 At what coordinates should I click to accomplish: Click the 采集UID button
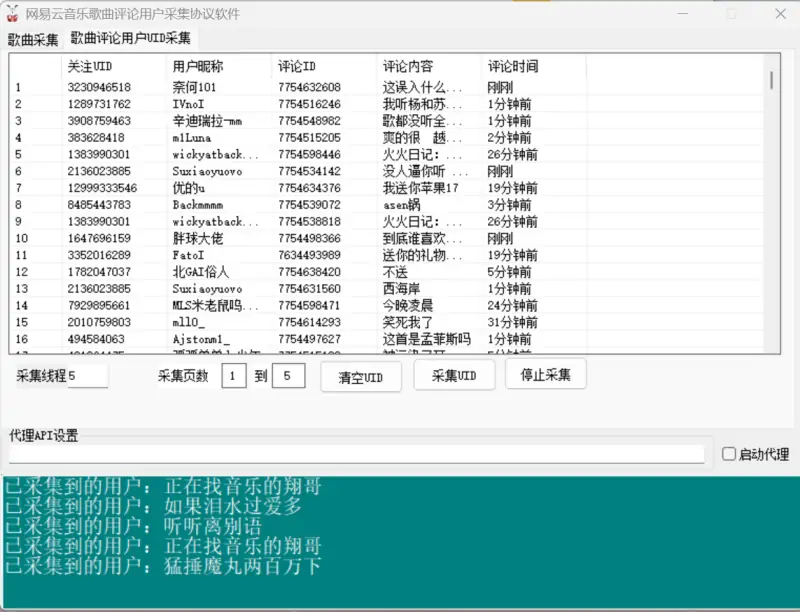[x=453, y=375]
